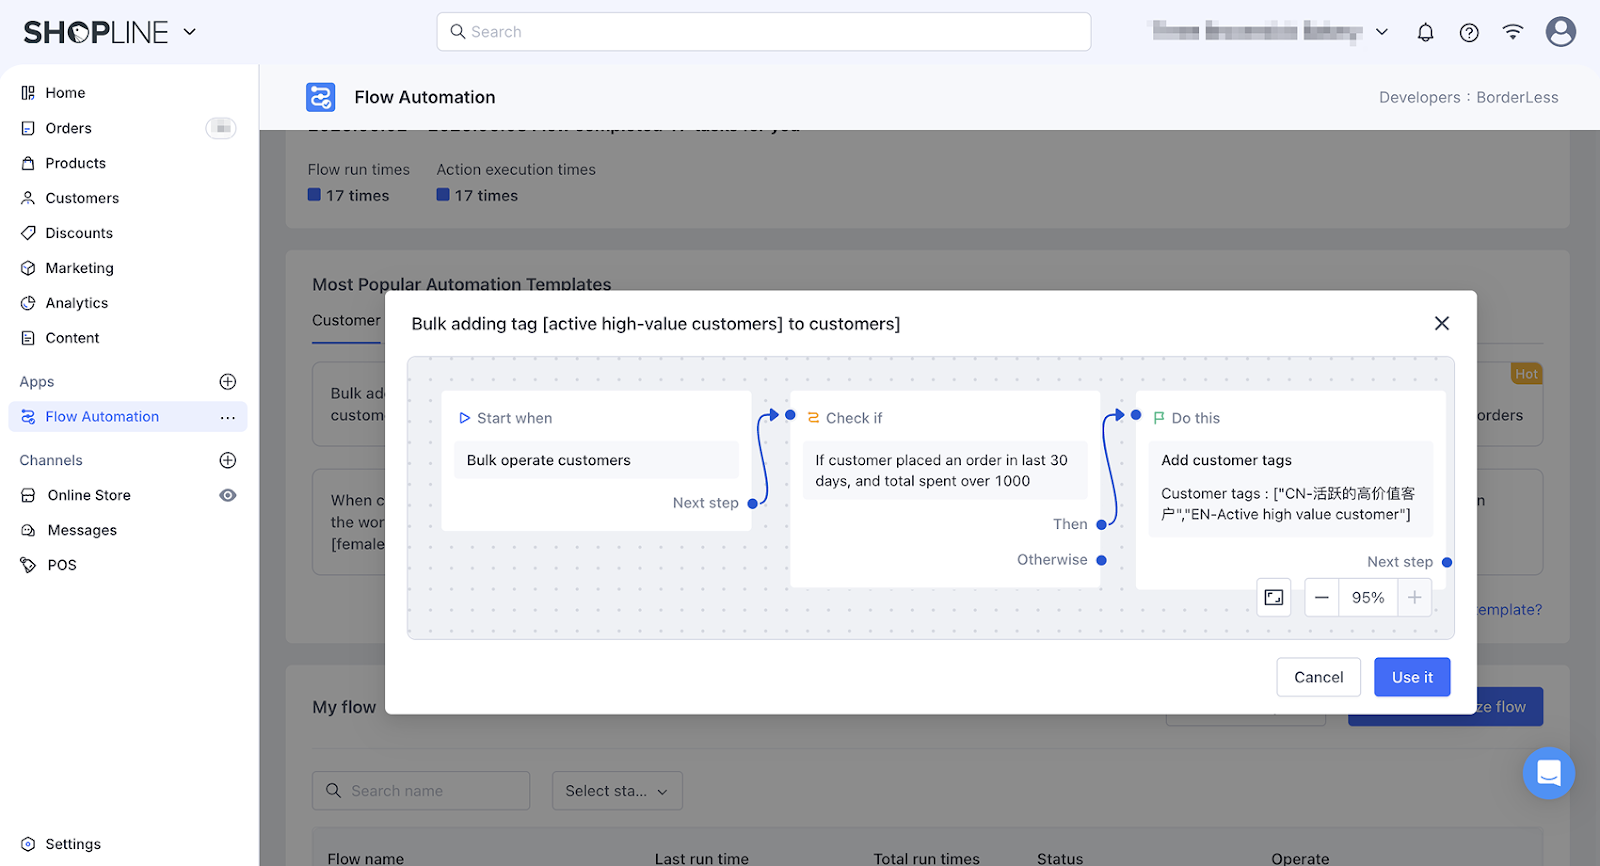Zoom out the flow canvas with minus
1600x866 pixels.
pos(1321,598)
